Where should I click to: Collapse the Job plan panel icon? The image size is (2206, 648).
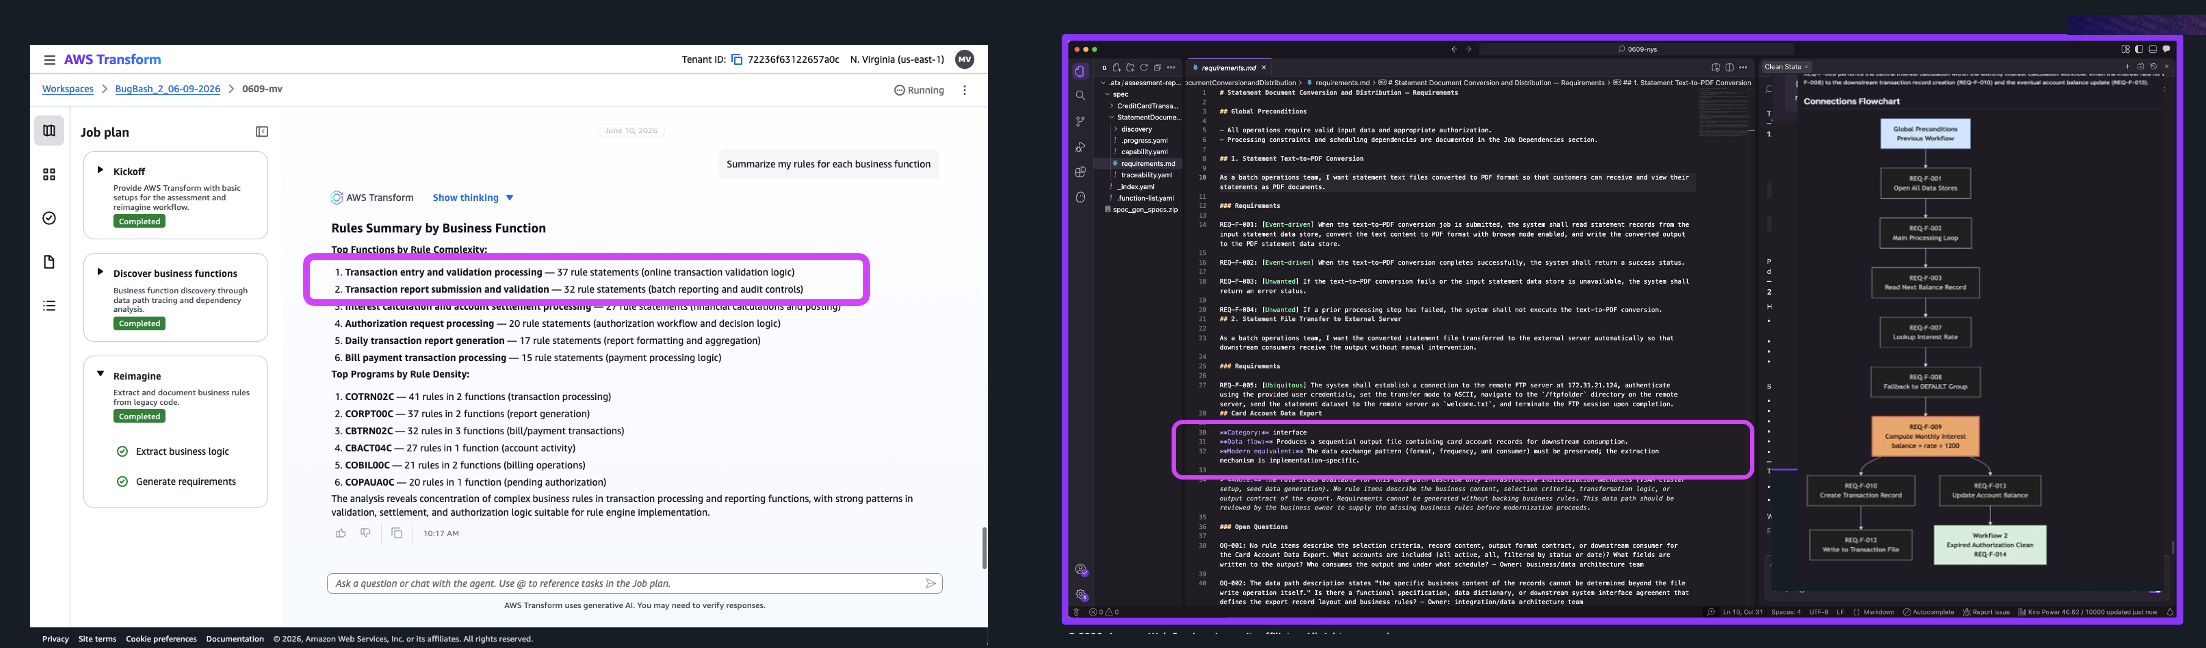262,132
